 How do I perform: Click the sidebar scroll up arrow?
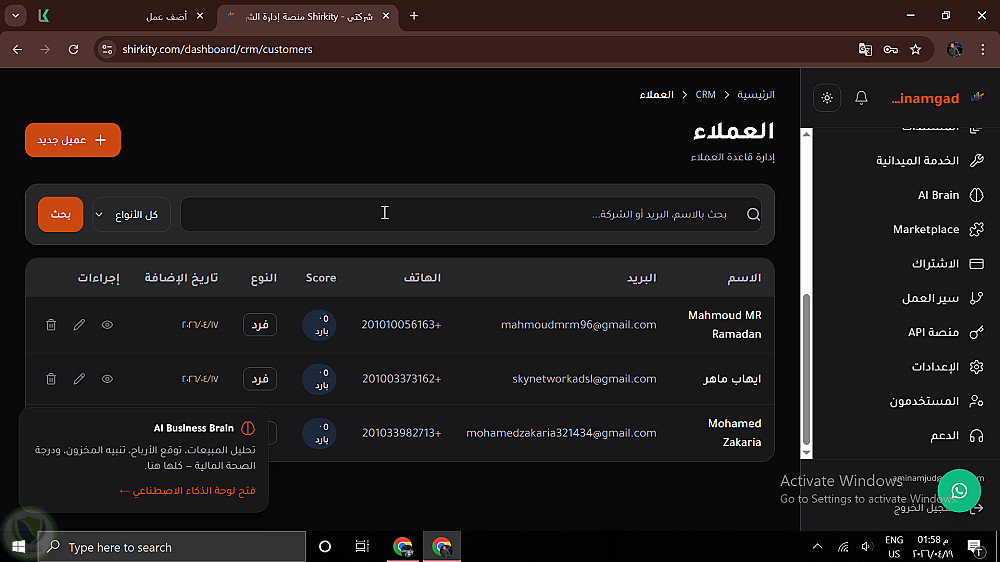coord(807,134)
